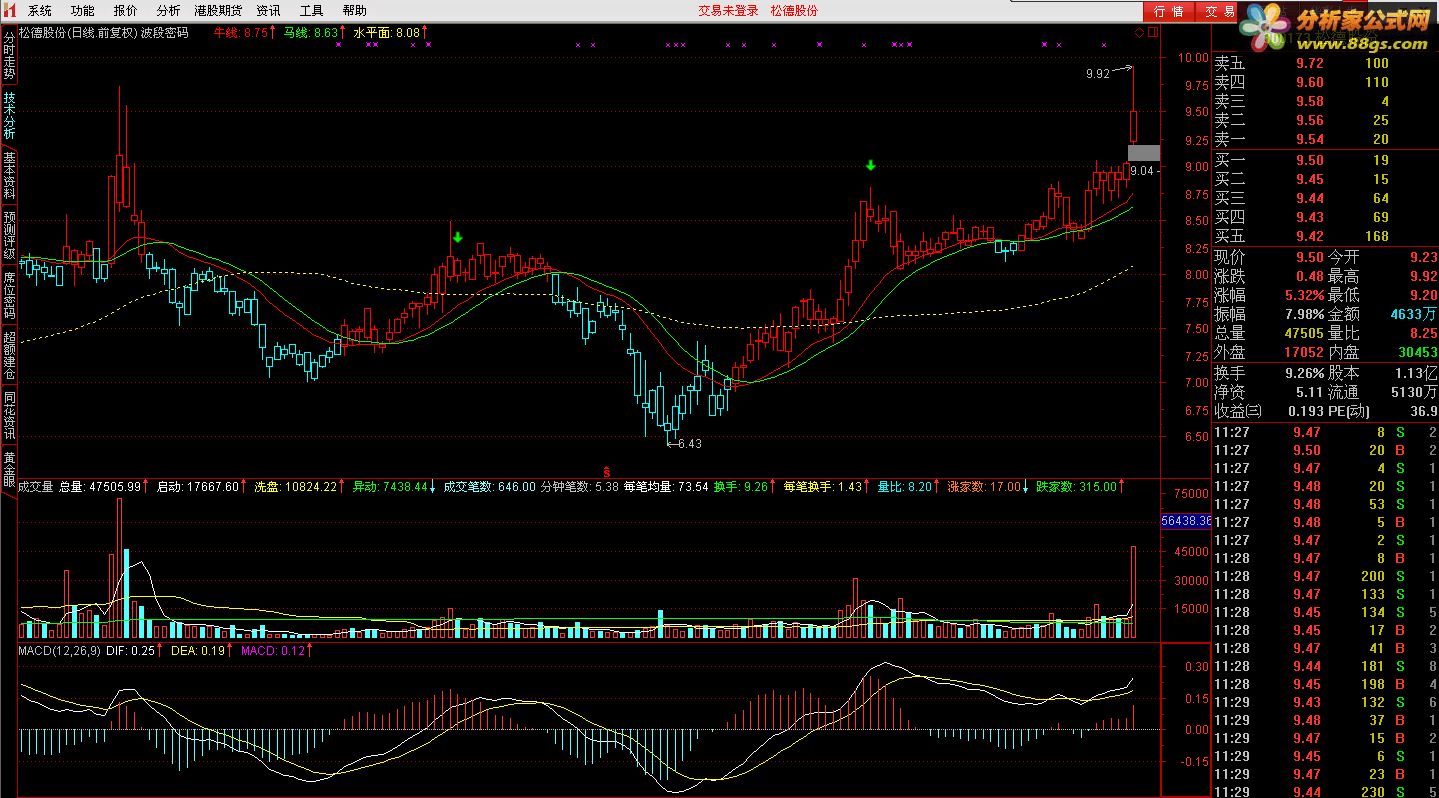Click the 马线: 8.63 indicator label
The image size is (1439, 798).
tap(312, 33)
